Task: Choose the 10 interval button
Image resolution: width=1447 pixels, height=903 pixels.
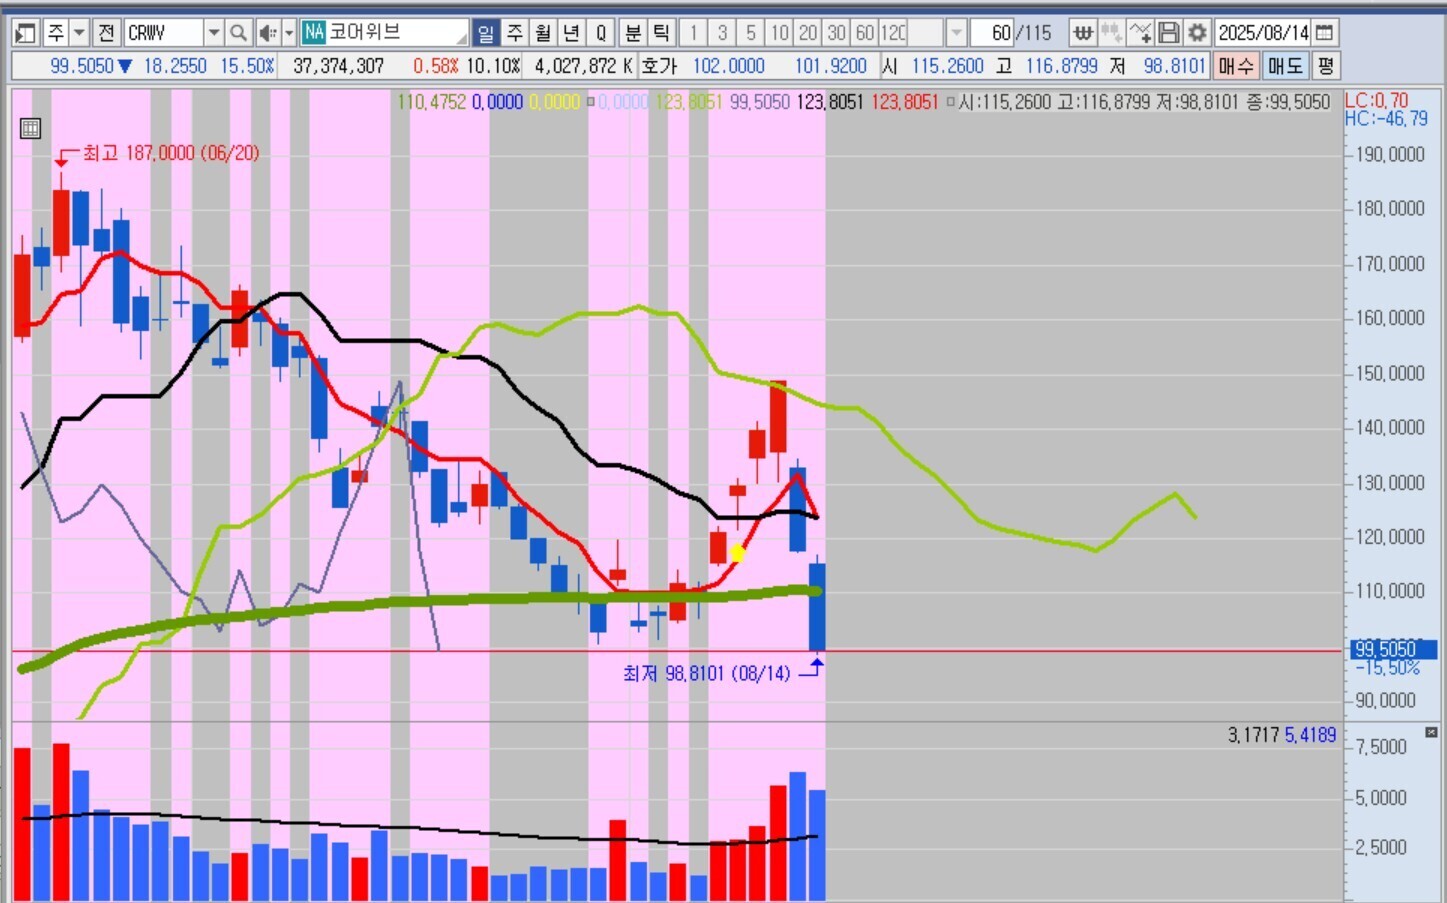Action: tap(780, 33)
